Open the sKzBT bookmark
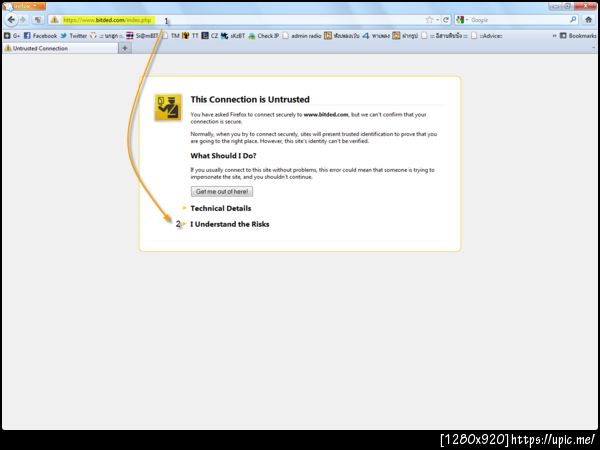This screenshot has width=600, height=450. tap(233, 36)
